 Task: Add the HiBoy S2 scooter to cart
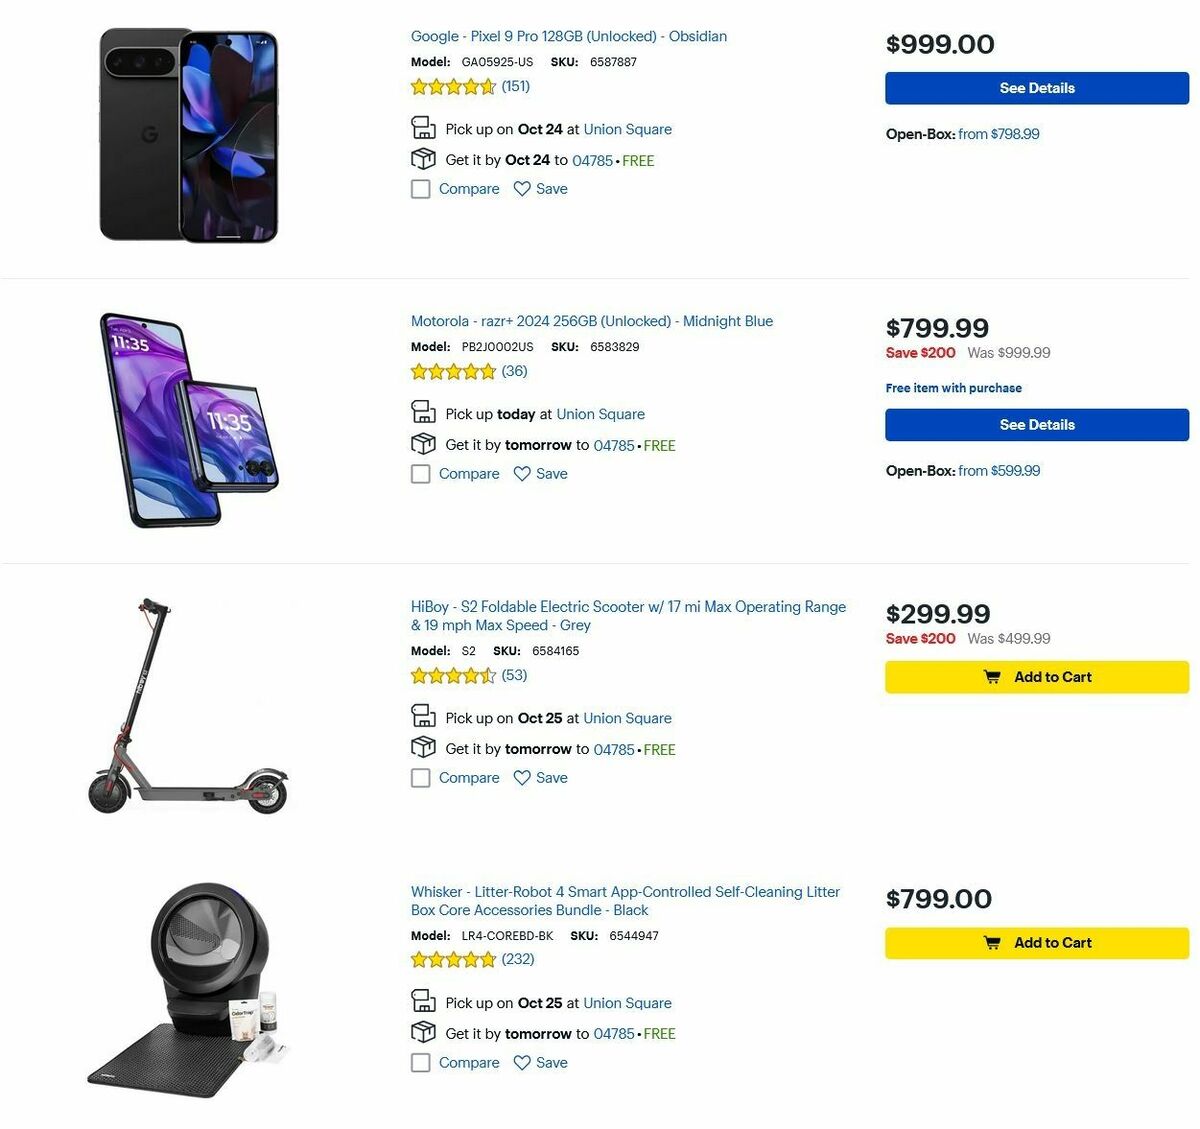[x=1036, y=677]
